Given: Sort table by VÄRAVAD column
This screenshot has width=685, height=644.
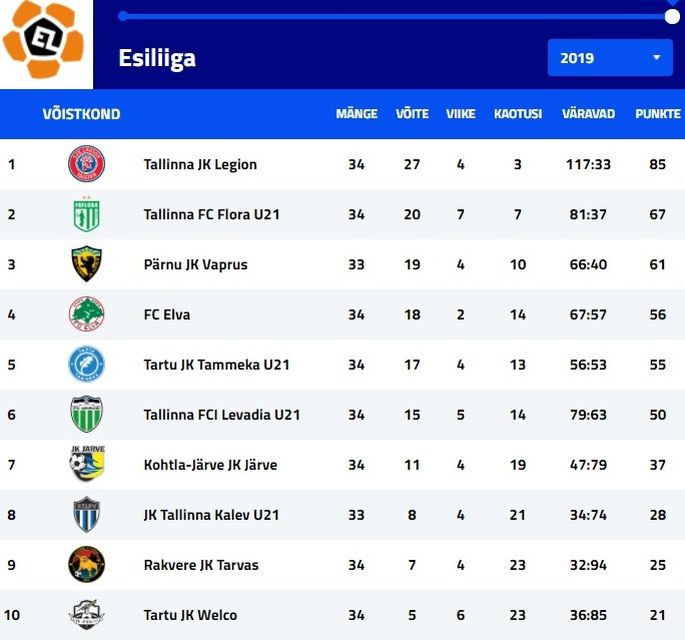Looking at the screenshot, I should pos(588,114).
